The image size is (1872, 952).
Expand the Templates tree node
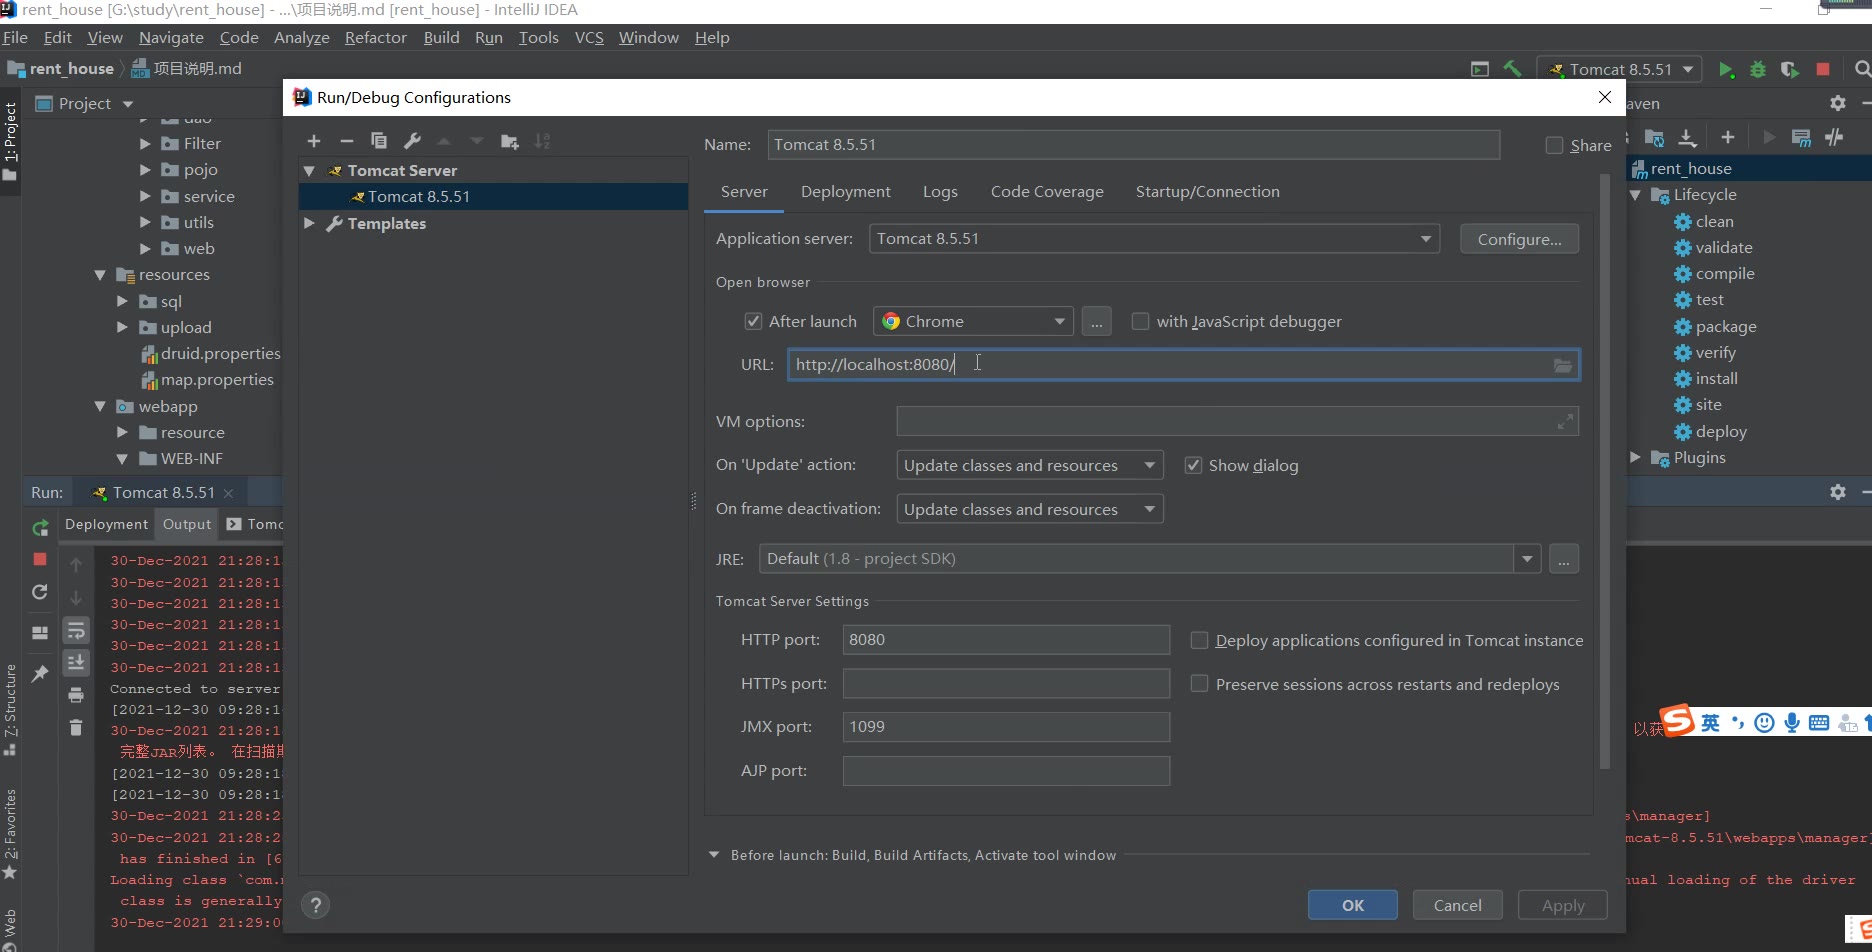coord(309,223)
